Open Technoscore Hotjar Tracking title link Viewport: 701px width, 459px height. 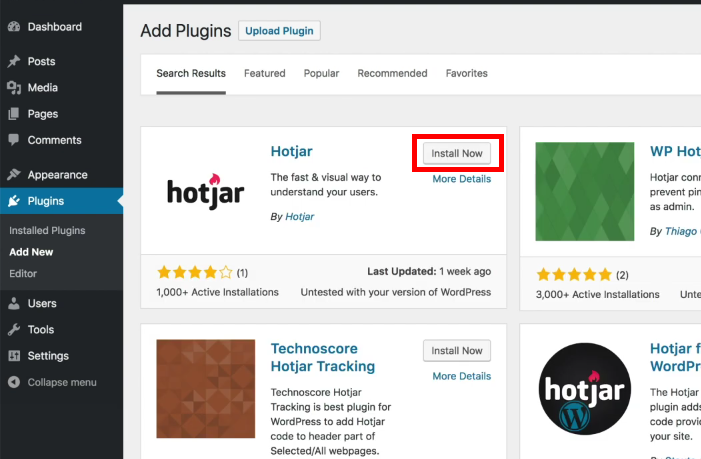pos(323,358)
